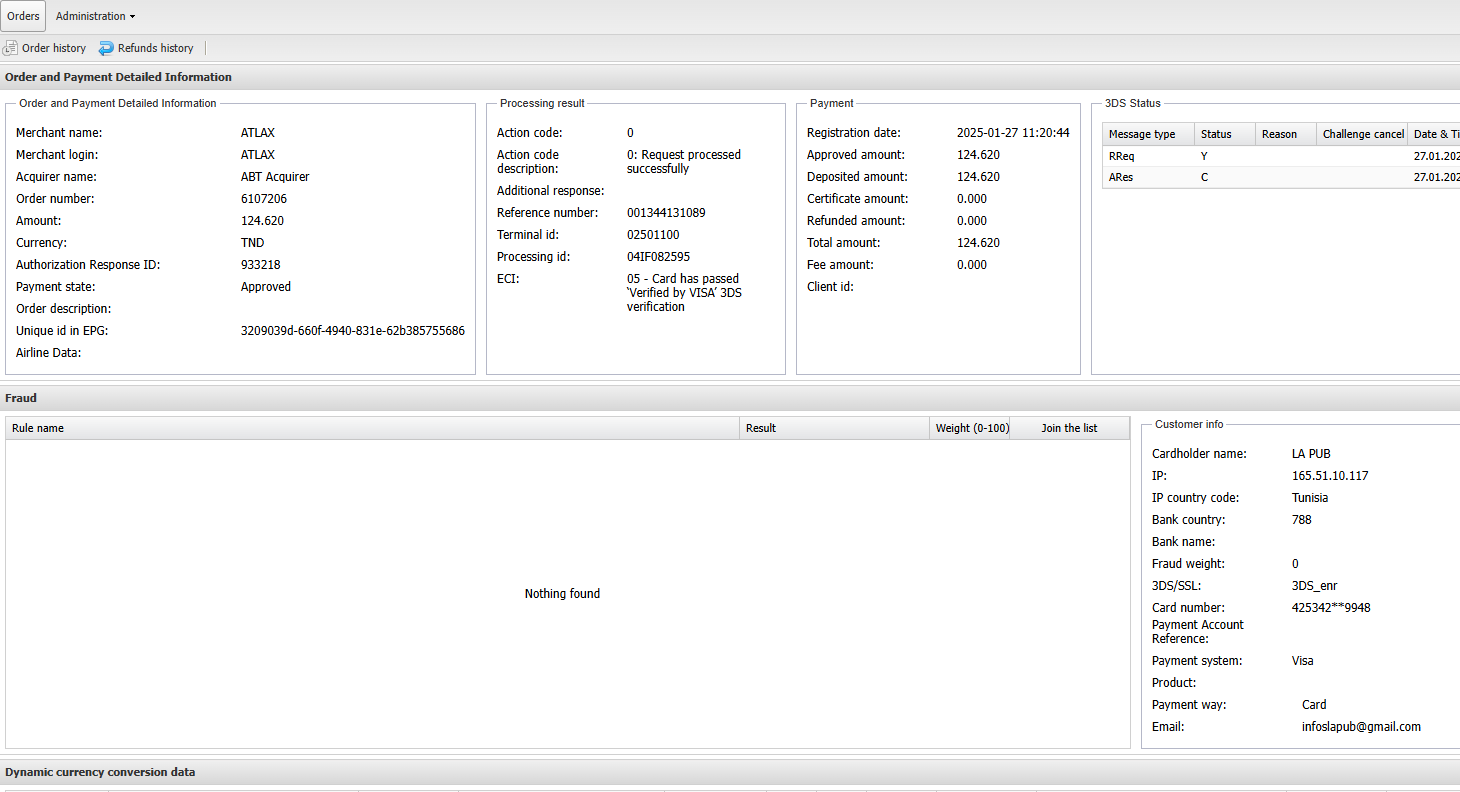The width and height of the screenshot is (1460, 792).
Task: Click the reference number 001344131089
Action: pos(665,213)
